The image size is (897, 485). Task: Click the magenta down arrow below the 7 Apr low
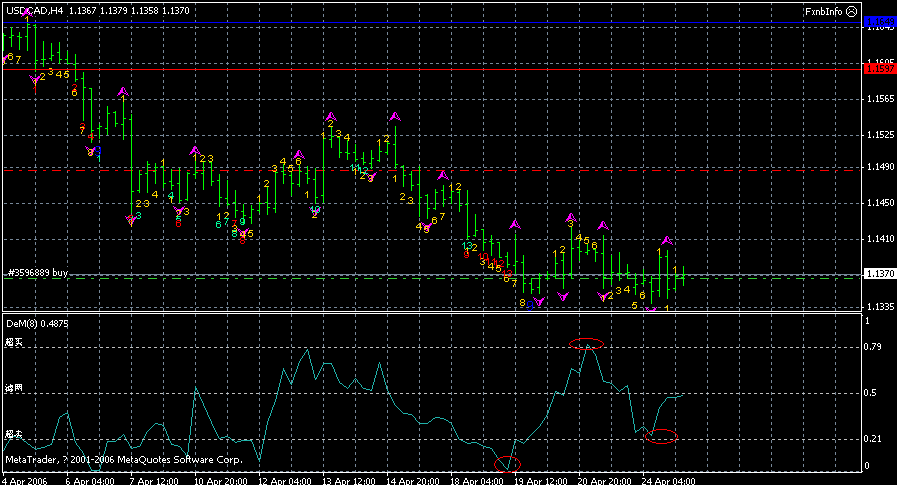click(131, 221)
